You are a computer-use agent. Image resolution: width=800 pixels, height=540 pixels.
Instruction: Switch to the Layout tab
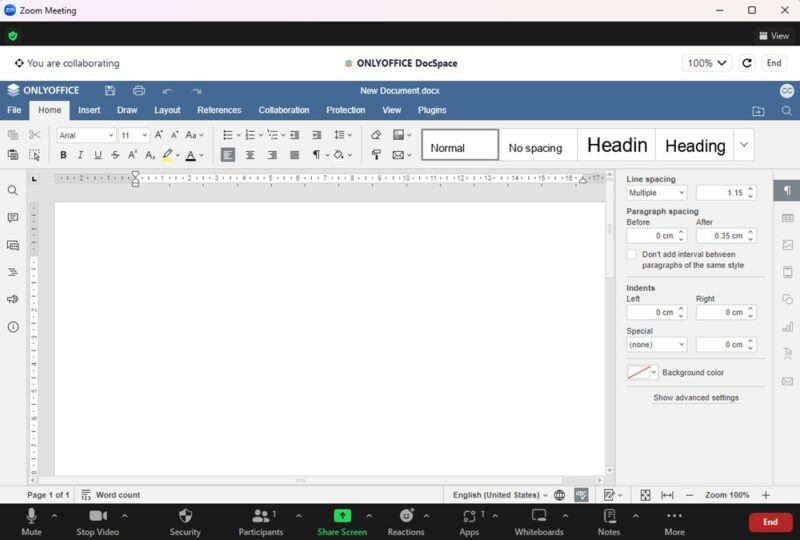point(167,110)
